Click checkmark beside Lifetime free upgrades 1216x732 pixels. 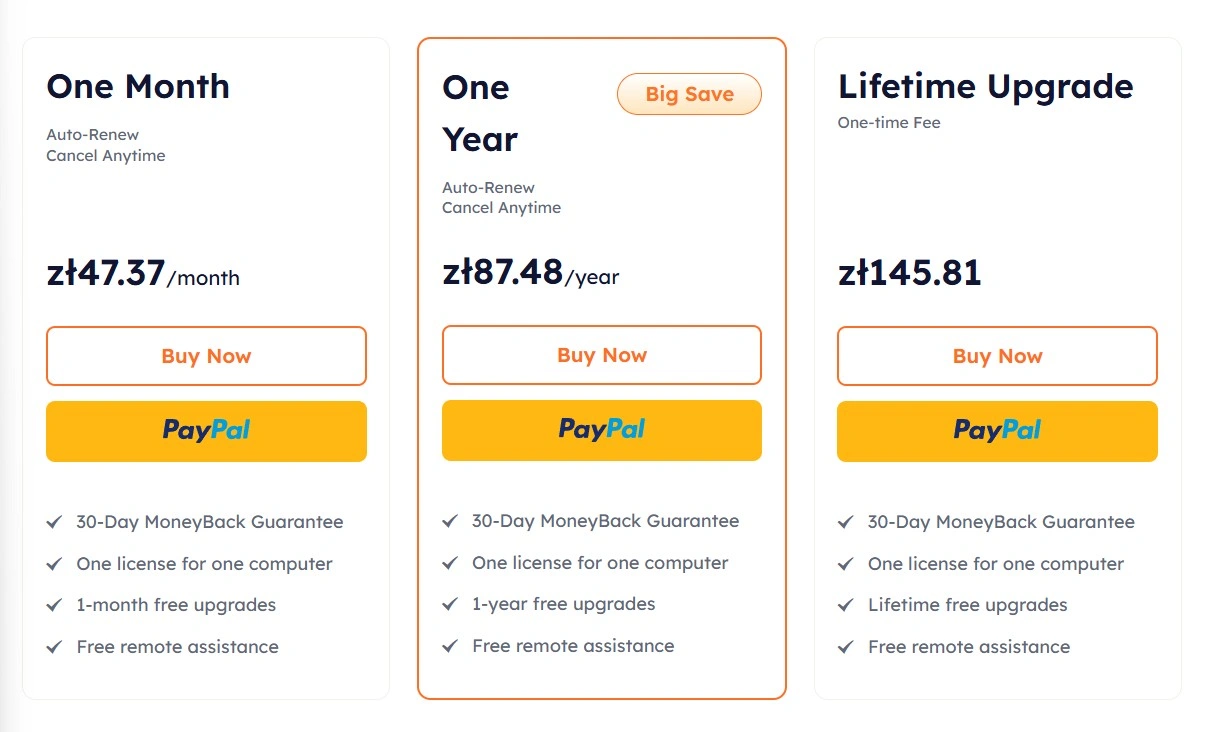846,605
